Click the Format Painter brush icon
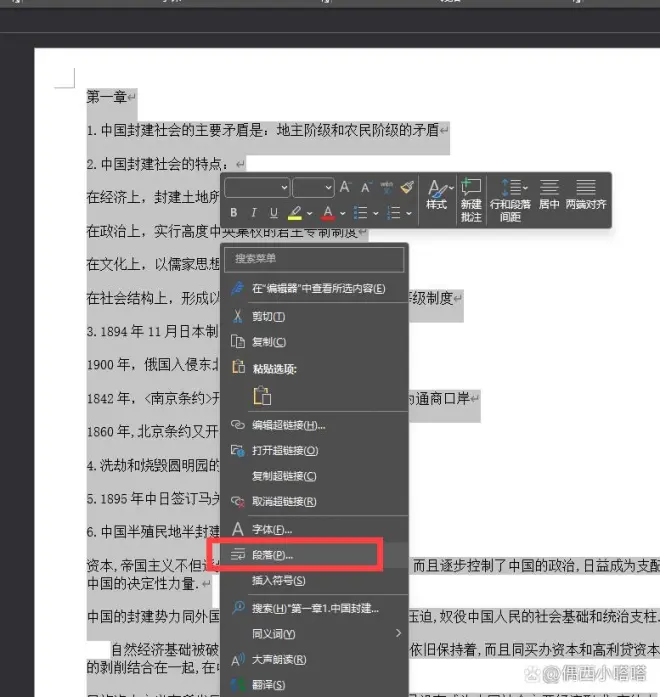 (x=407, y=187)
